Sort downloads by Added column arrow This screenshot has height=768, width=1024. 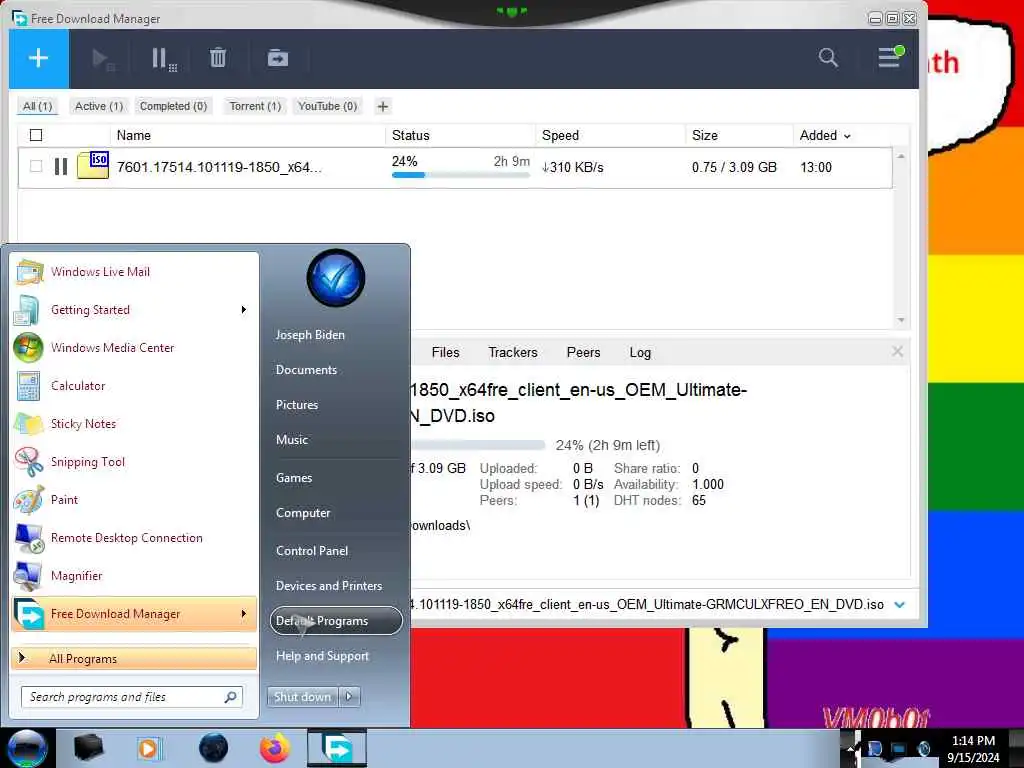point(847,136)
